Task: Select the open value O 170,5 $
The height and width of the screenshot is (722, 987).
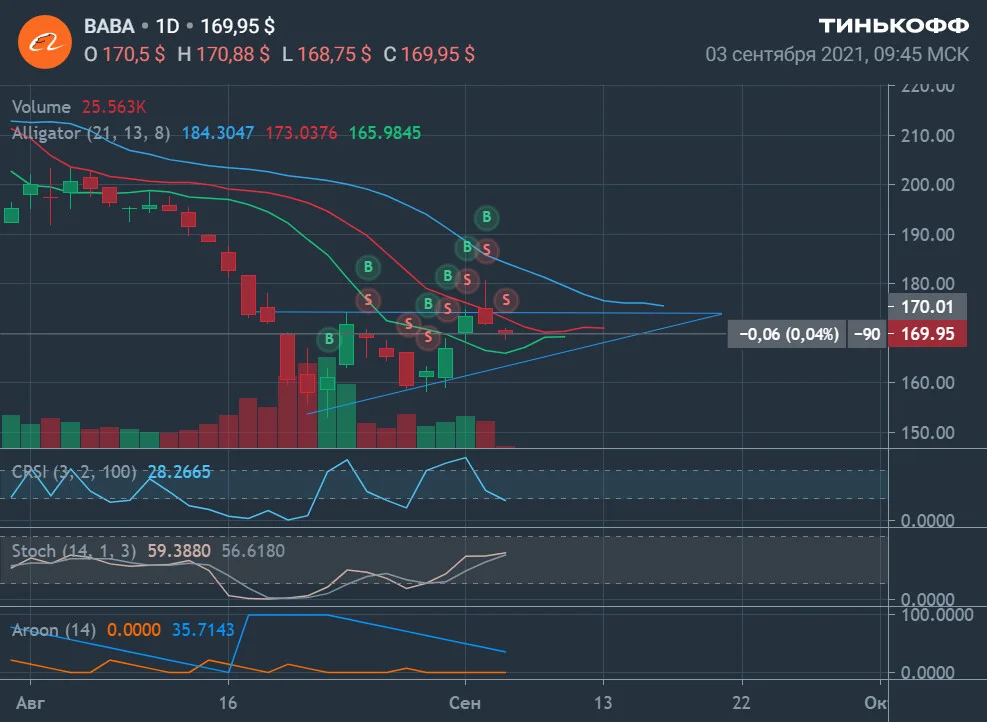Action: tap(125, 54)
